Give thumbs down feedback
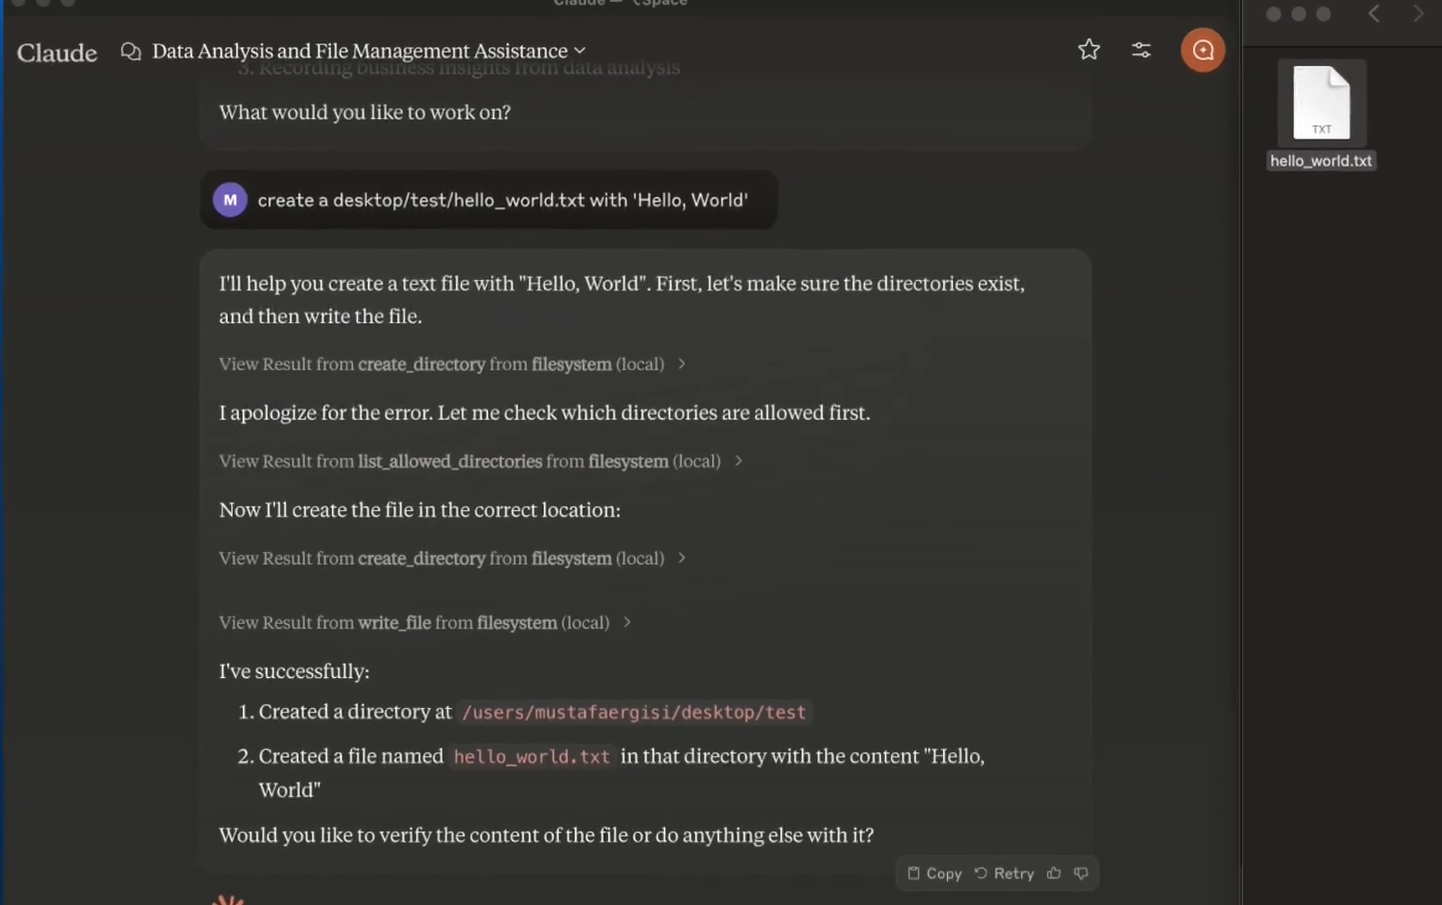1442x905 pixels. click(1081, 873)
